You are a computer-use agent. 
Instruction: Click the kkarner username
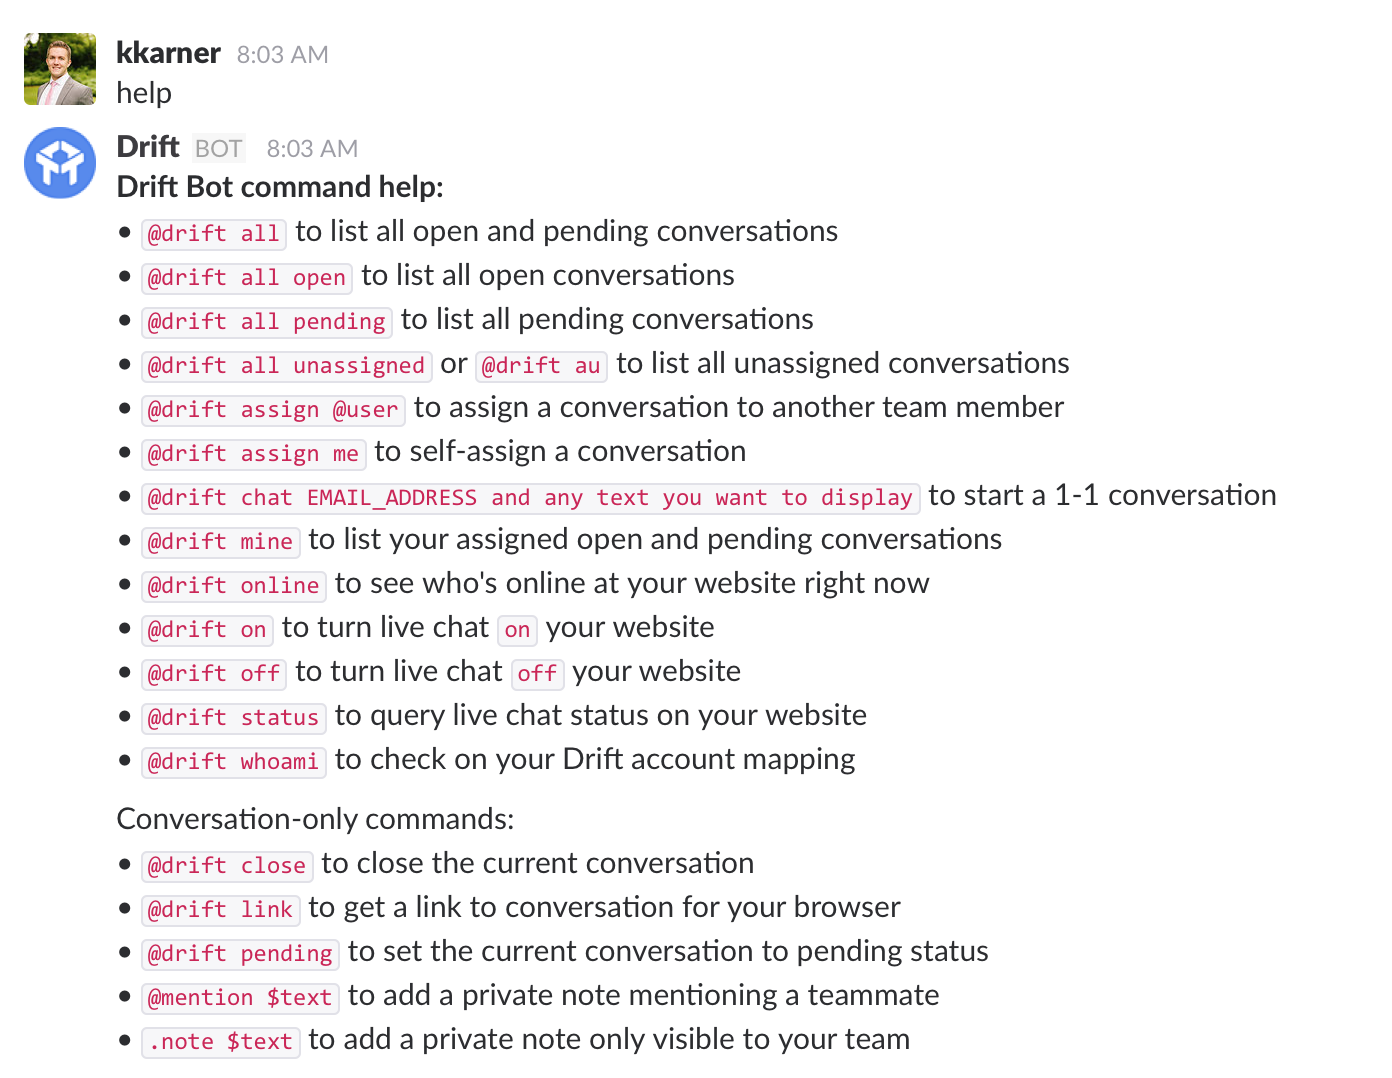[x=168, y=53]
